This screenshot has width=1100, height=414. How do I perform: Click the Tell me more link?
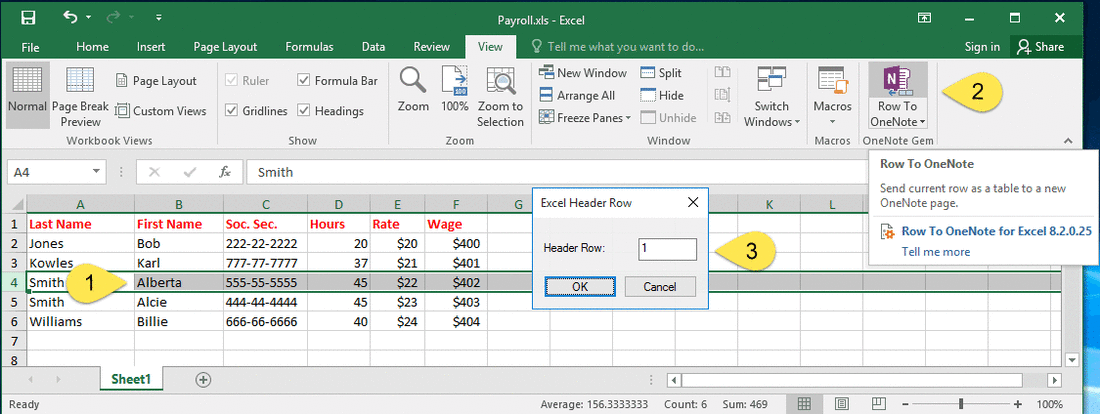tap(936, 252)
